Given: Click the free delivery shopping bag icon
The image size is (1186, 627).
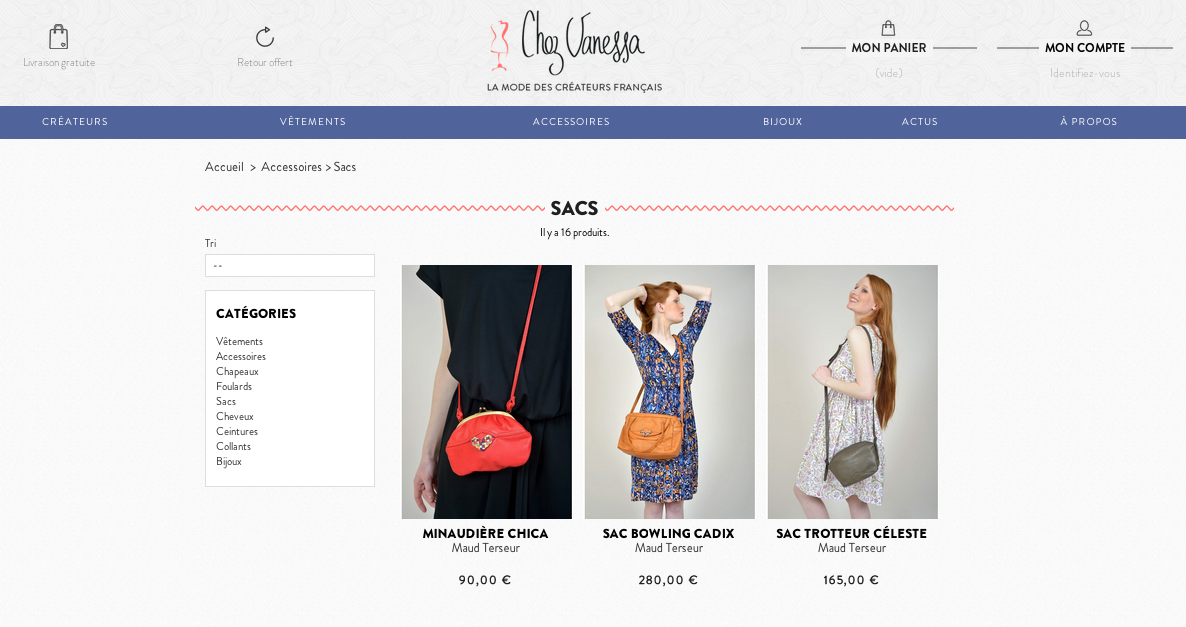Looking at the screenshot, I should tap(58, 36).
